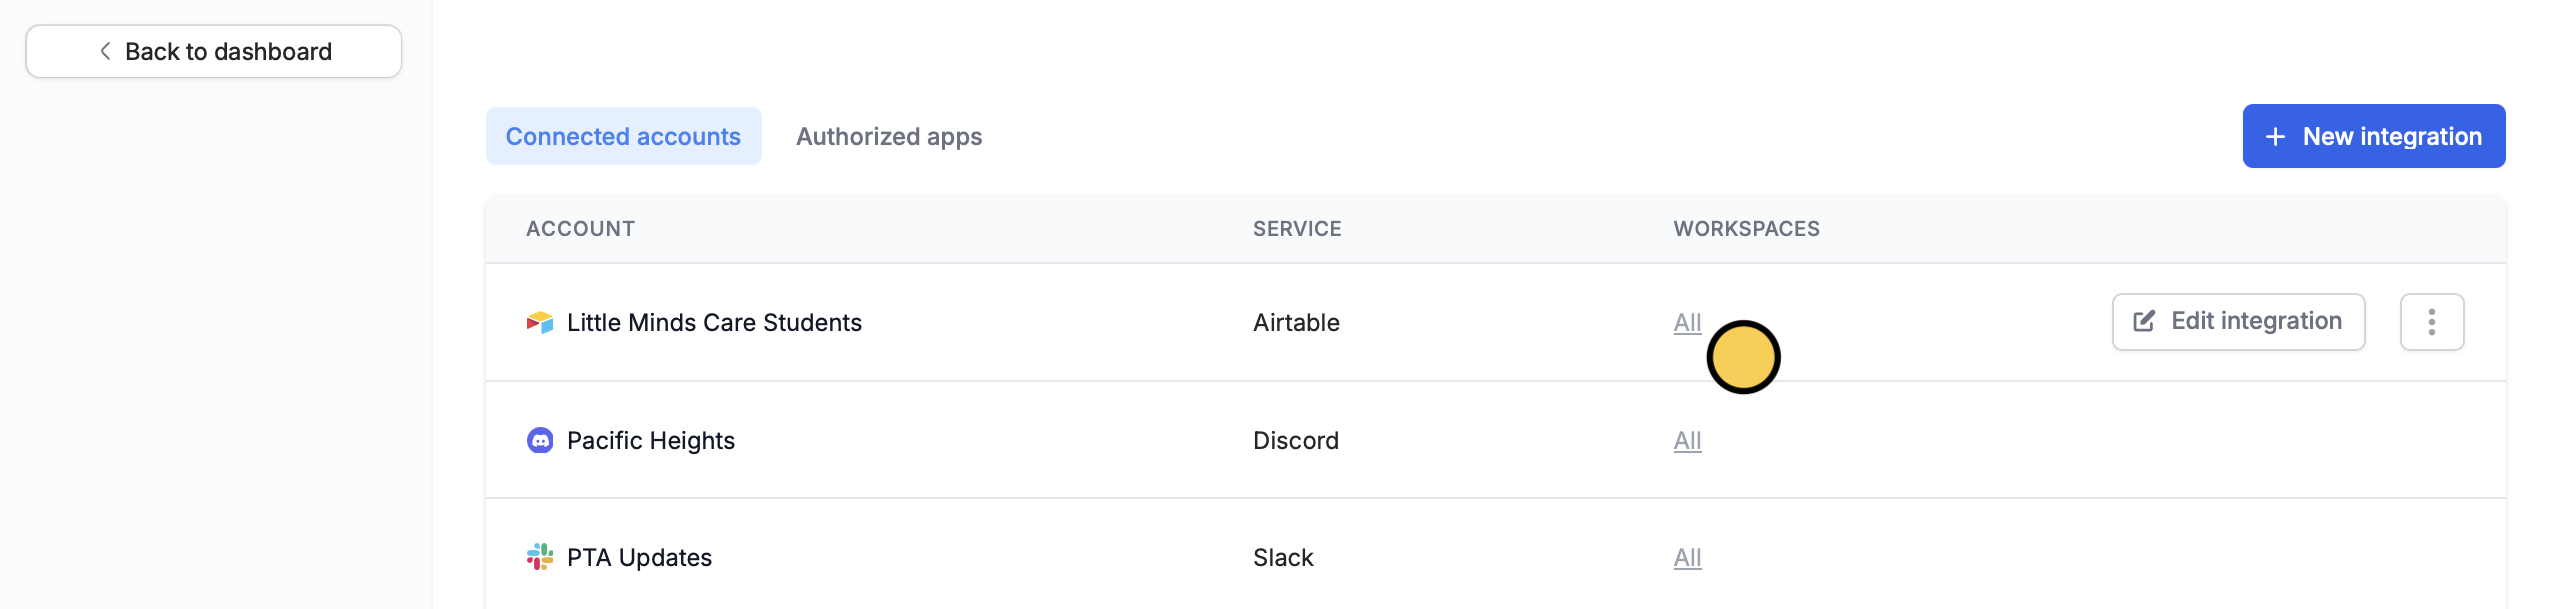The width and height of the screenshot is (2556, 609).
Task: Click the Service column header
Action: tap(1297, 229)
